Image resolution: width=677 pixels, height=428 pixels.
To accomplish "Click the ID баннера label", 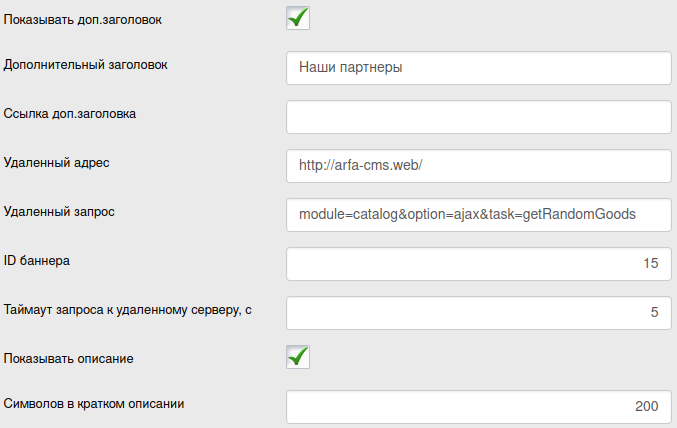I will pyautogui.click(x=37, y=261).
